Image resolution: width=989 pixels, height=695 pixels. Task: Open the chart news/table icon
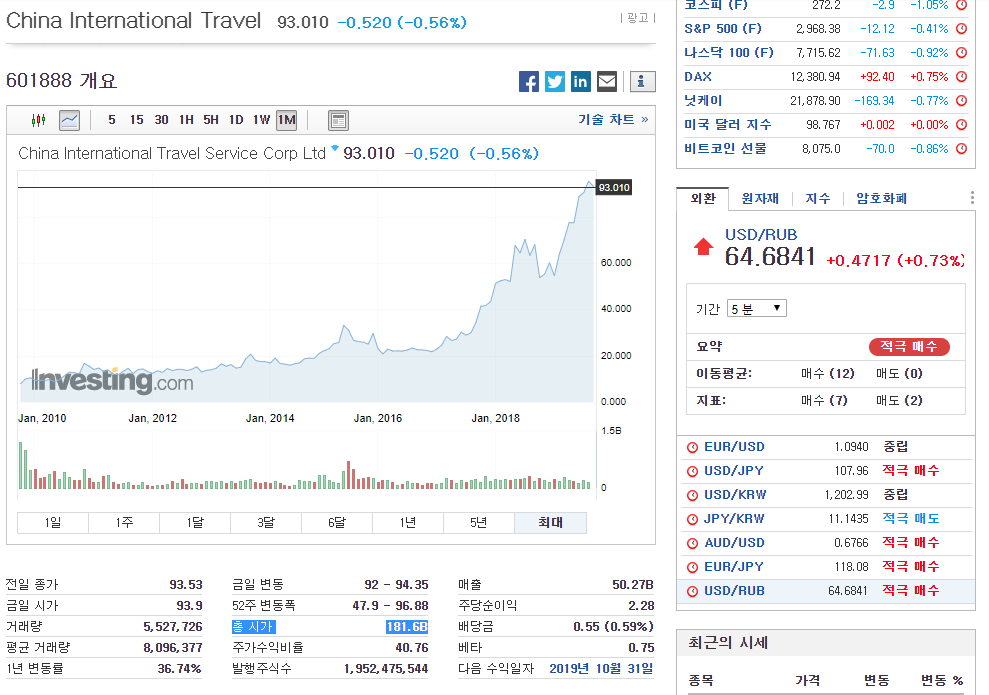click(338, 120)
